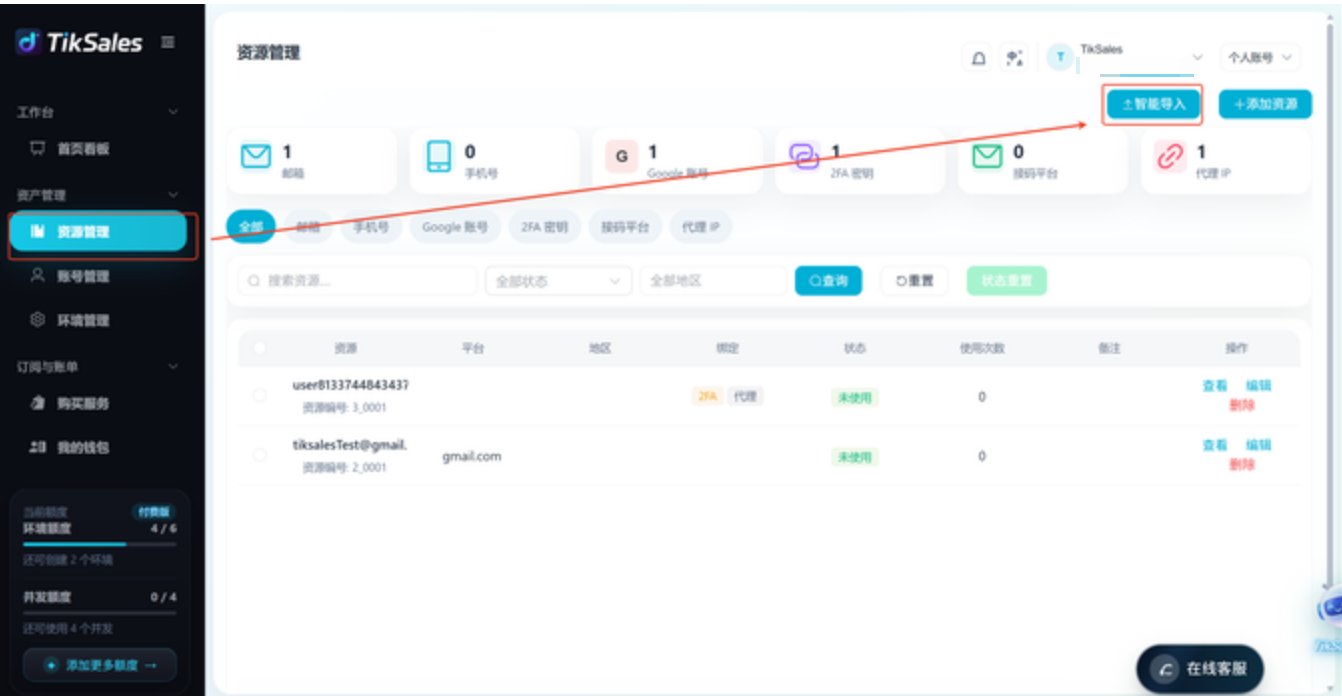Switch to the Google 账号 filter tab
The image size is (1342, 696).
coord(455,227)
